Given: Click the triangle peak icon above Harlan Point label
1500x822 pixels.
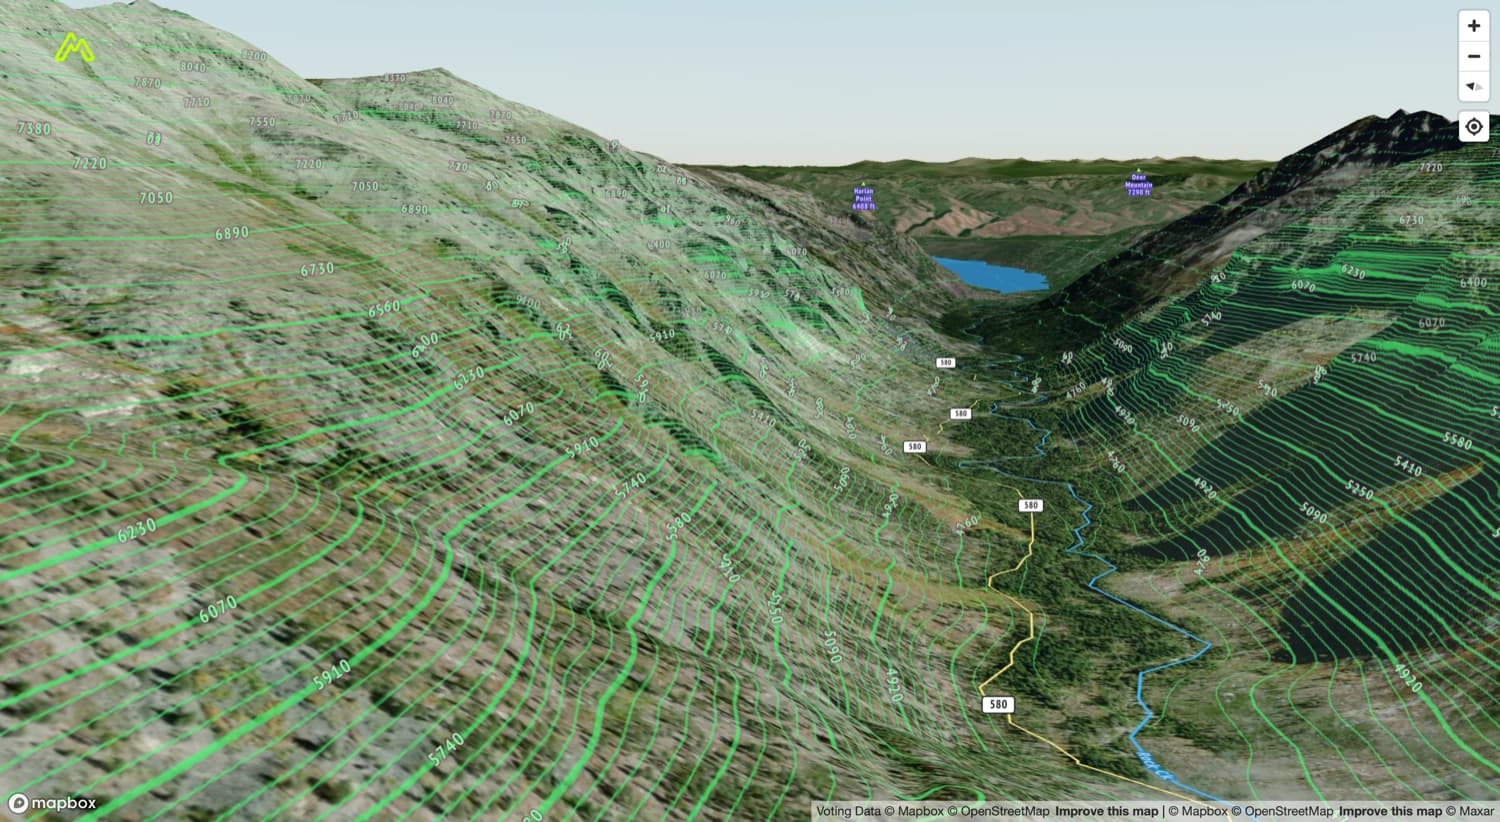Looking at the screenshot, I should pyautogui.click(x=863, y=184).
